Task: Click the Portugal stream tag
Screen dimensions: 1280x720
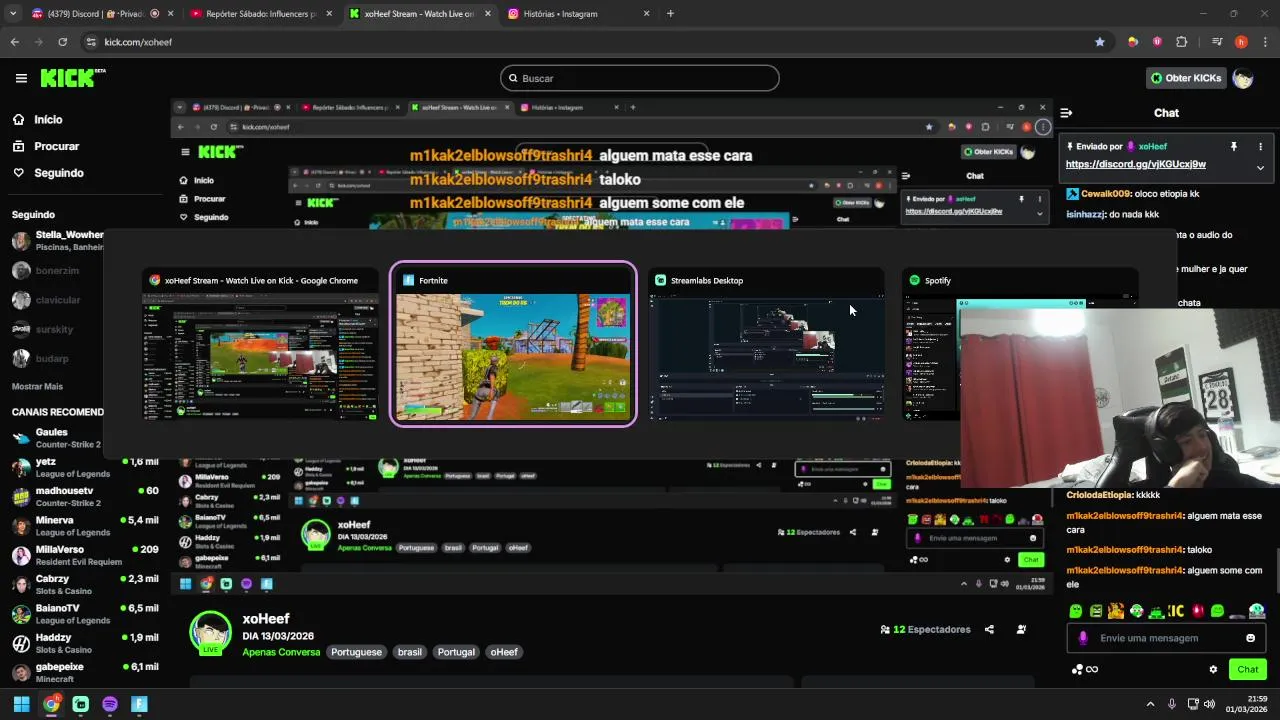Action: [x=456, y=652]
